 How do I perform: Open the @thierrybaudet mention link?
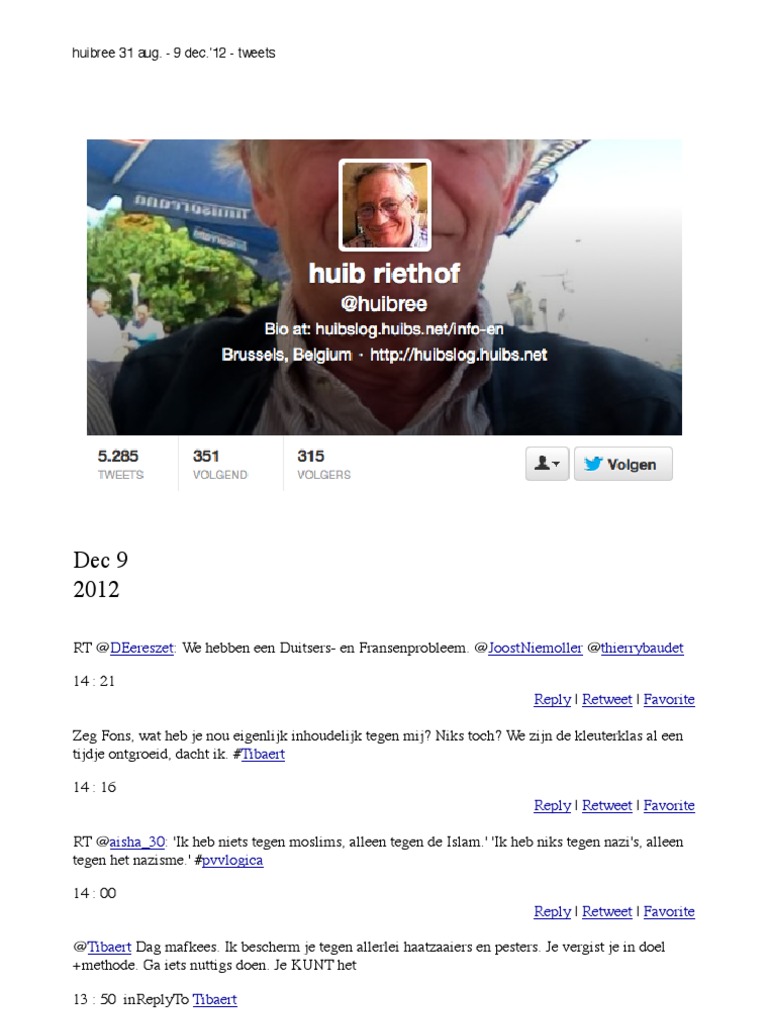pos(642,648)
